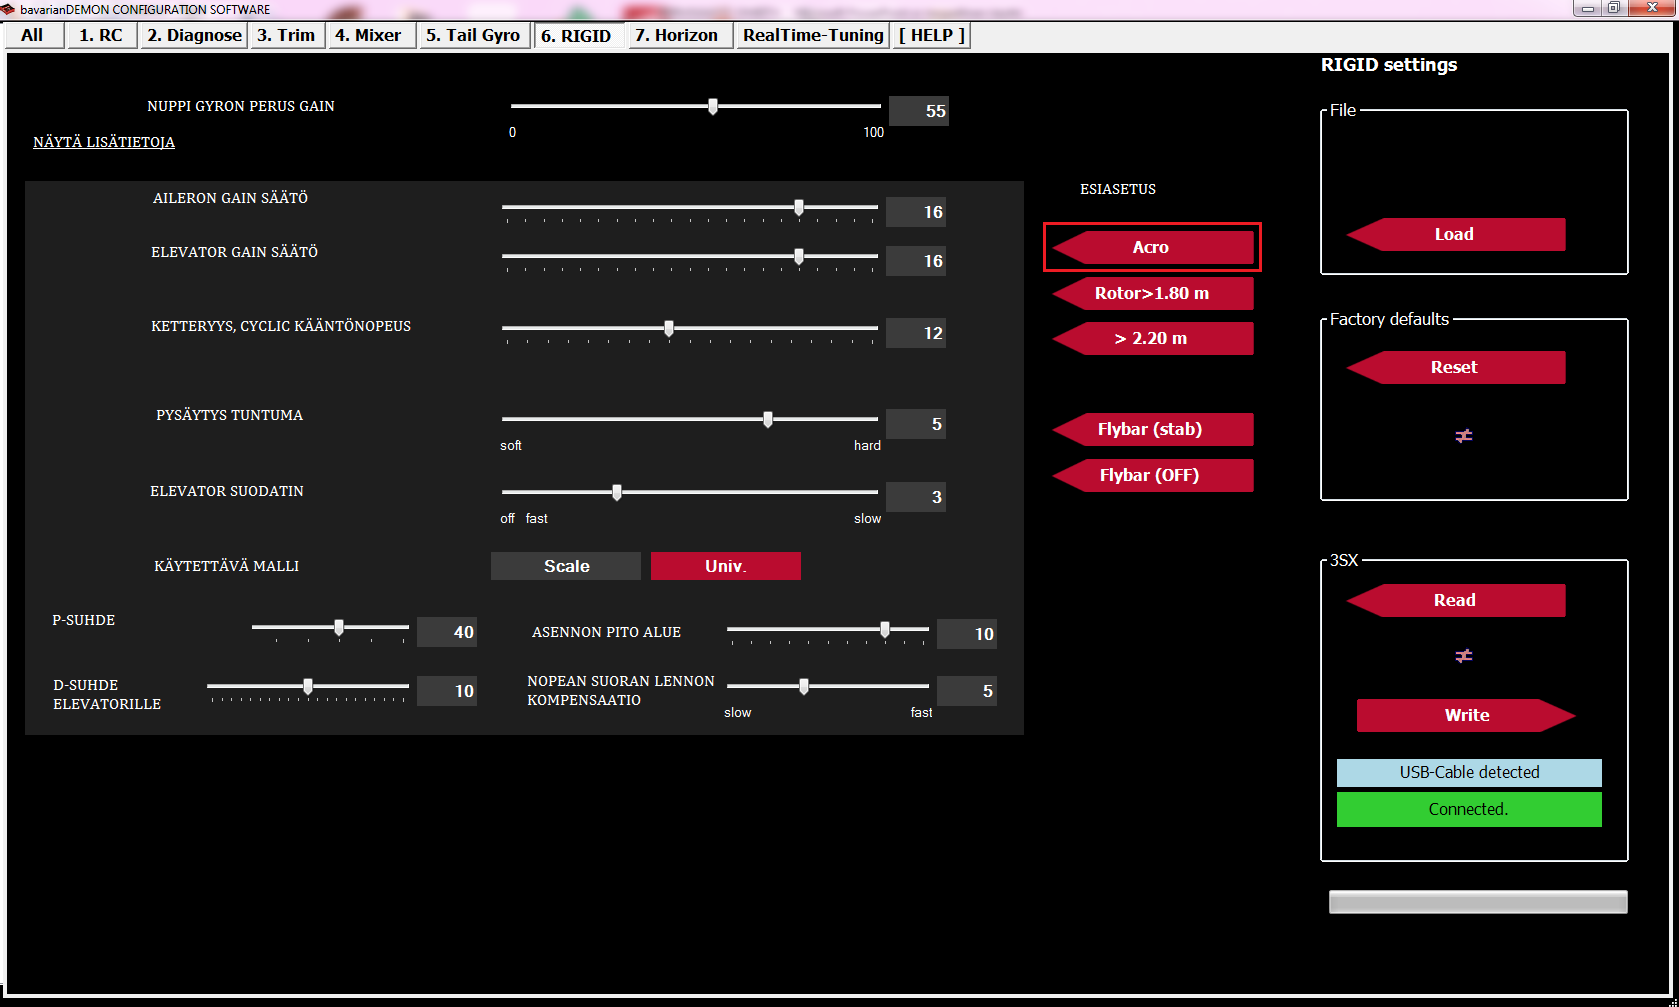Click the Load file button
Viewport: 1679px width, 1007px height.
tap(1456, 234)
